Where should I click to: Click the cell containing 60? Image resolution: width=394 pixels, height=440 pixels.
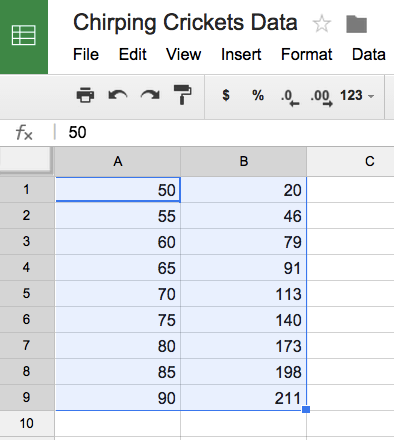tap(118, 242)
